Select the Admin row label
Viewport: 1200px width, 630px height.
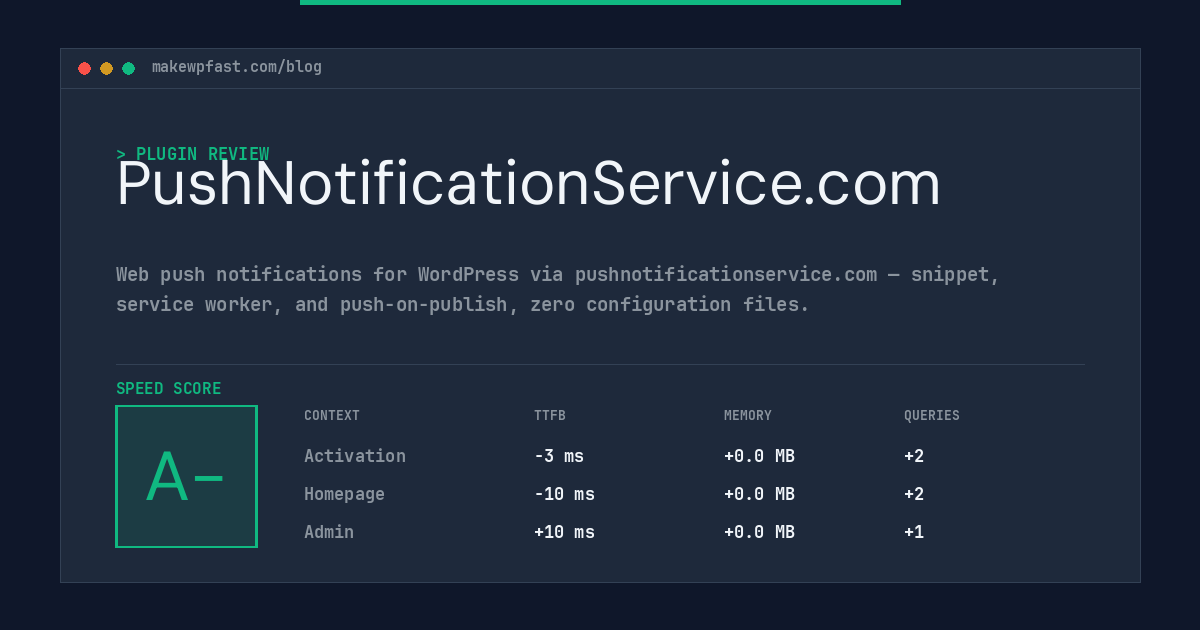pyautogui.click(x=329, y=532)
